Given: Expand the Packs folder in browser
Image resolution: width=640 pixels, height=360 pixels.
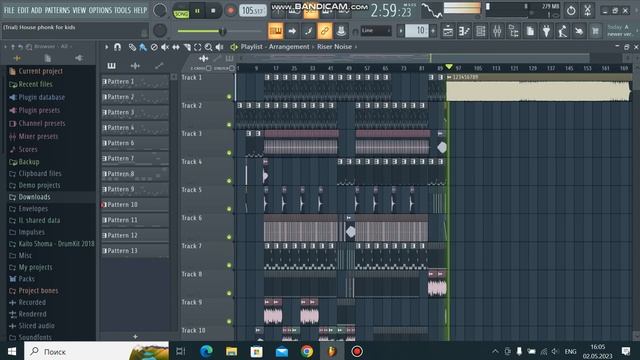Looking at the screenshot, I should coord(27,279).
